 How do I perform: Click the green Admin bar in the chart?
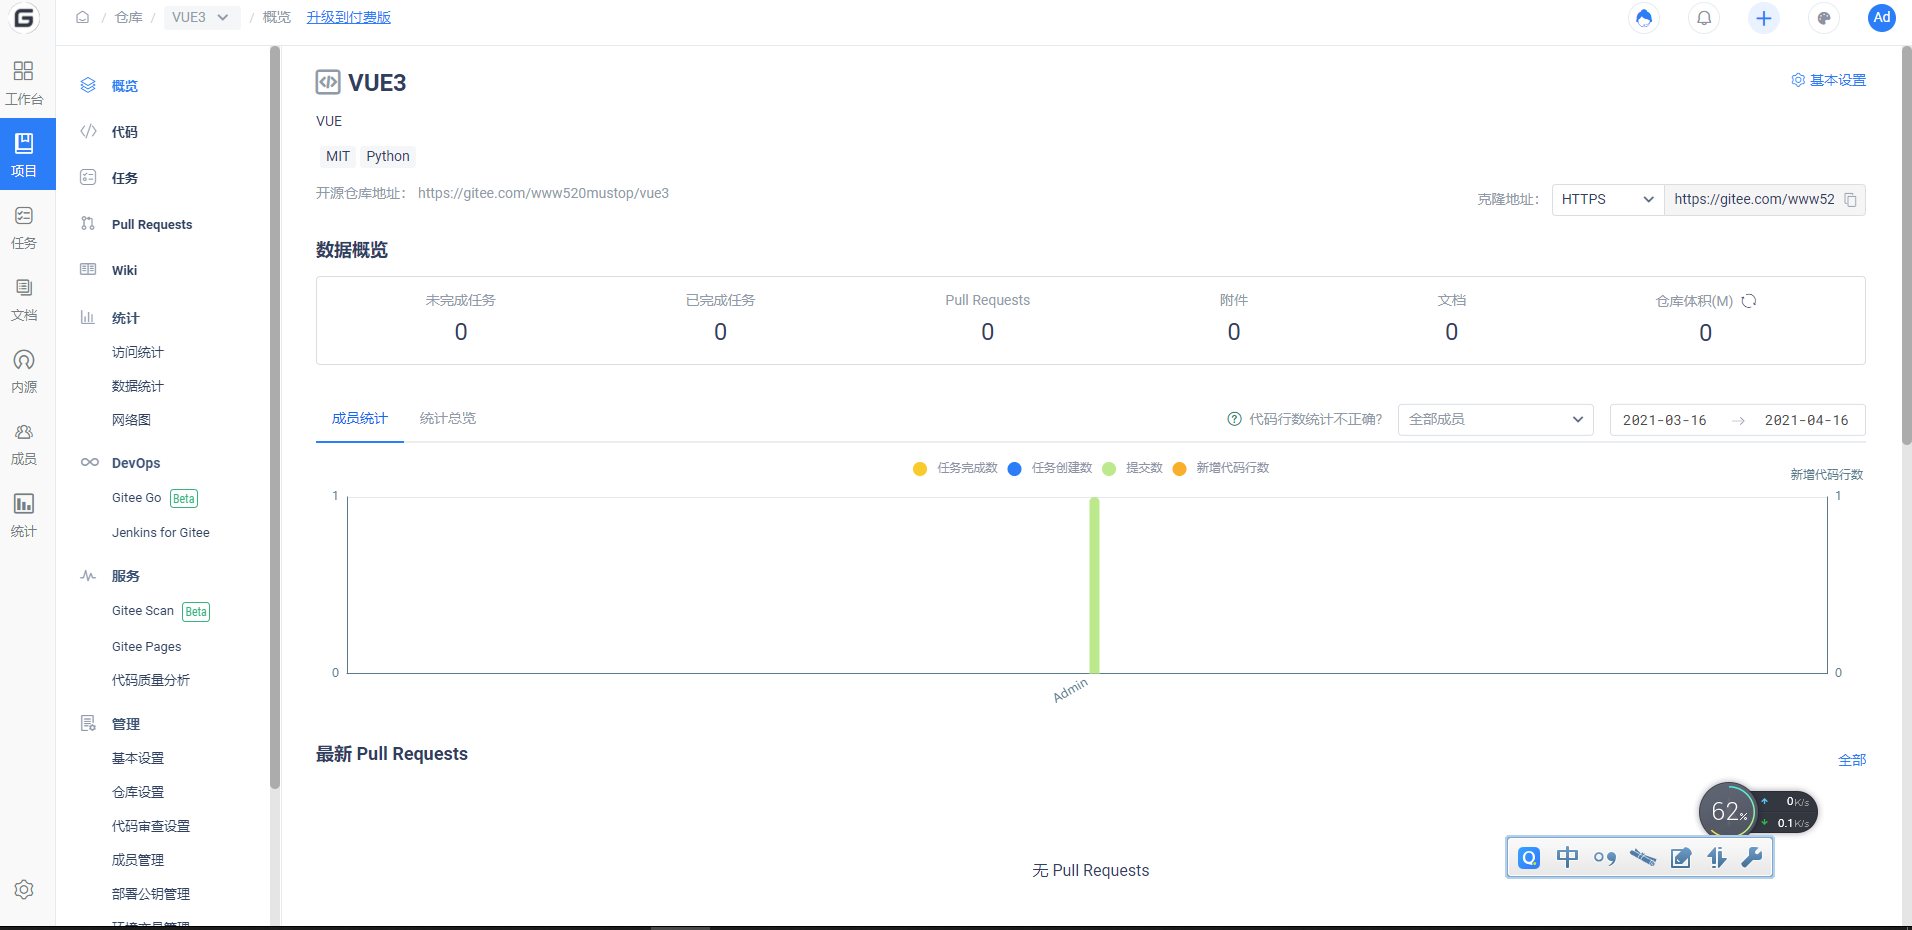point(1094,585)
